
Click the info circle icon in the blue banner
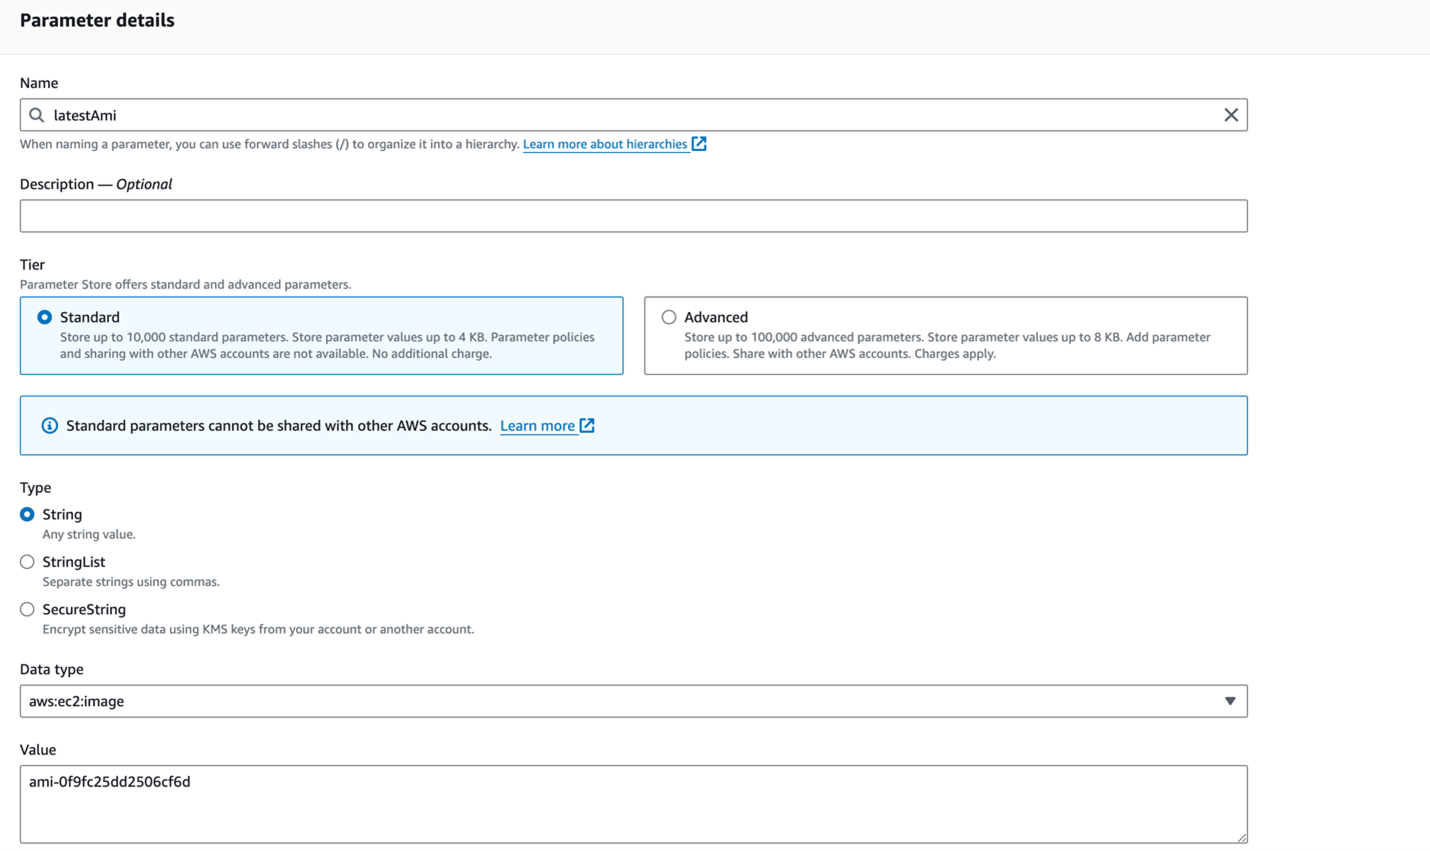click(x=50, y=425)
